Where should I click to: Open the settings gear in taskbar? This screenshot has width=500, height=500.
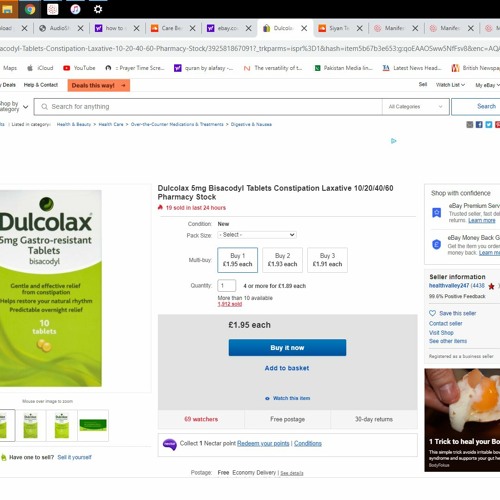(x=98, y=9)
